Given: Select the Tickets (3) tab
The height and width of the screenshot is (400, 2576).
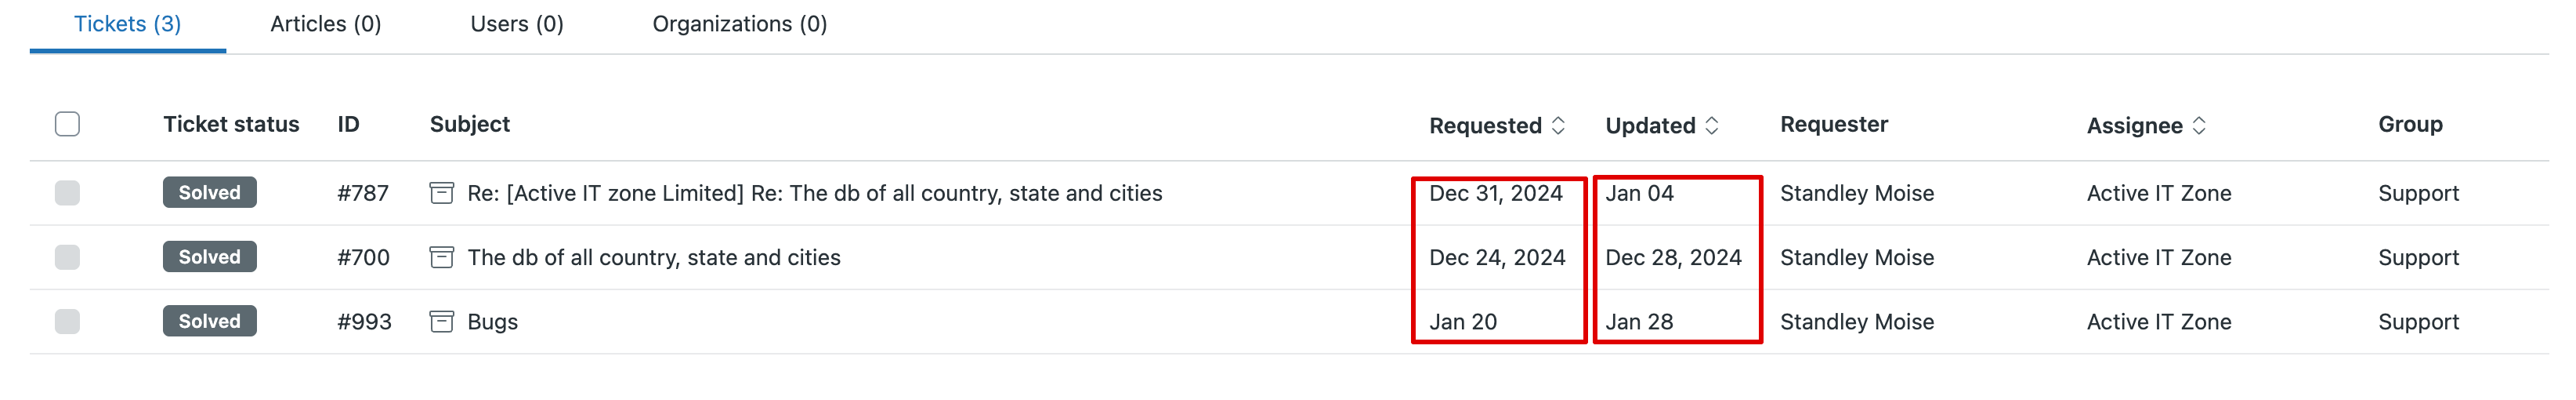Looking at the screenshot, I should (127, 24).
